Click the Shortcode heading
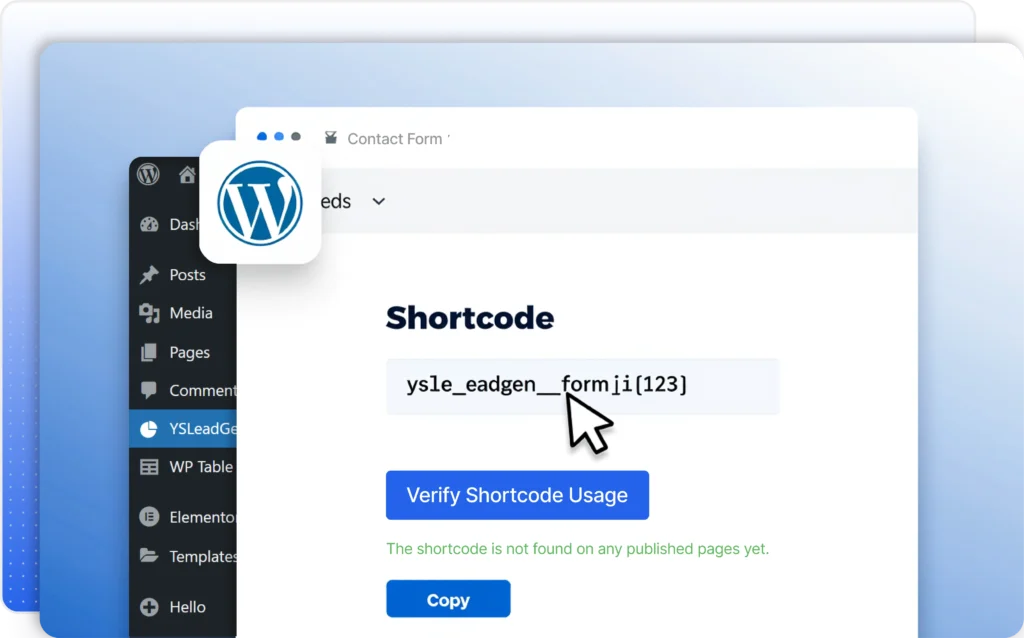Screen dimensions: 1024x638 [x=470, y=318]
